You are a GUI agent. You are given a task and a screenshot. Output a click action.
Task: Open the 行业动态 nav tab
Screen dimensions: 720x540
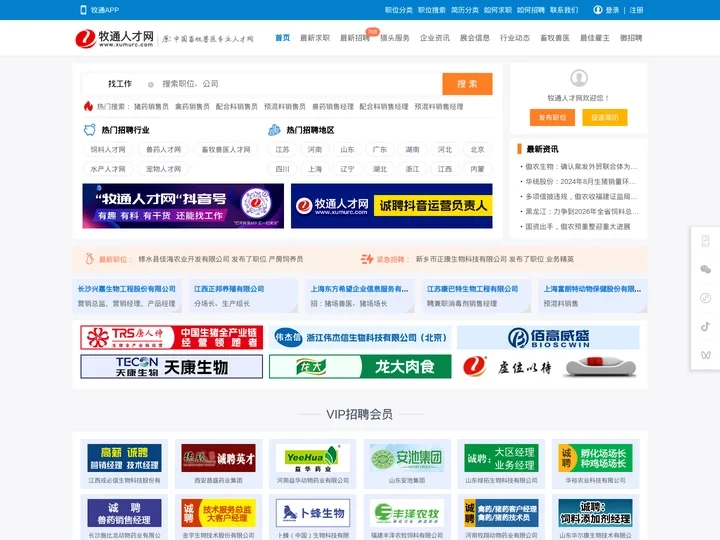(x=515, y=38)
